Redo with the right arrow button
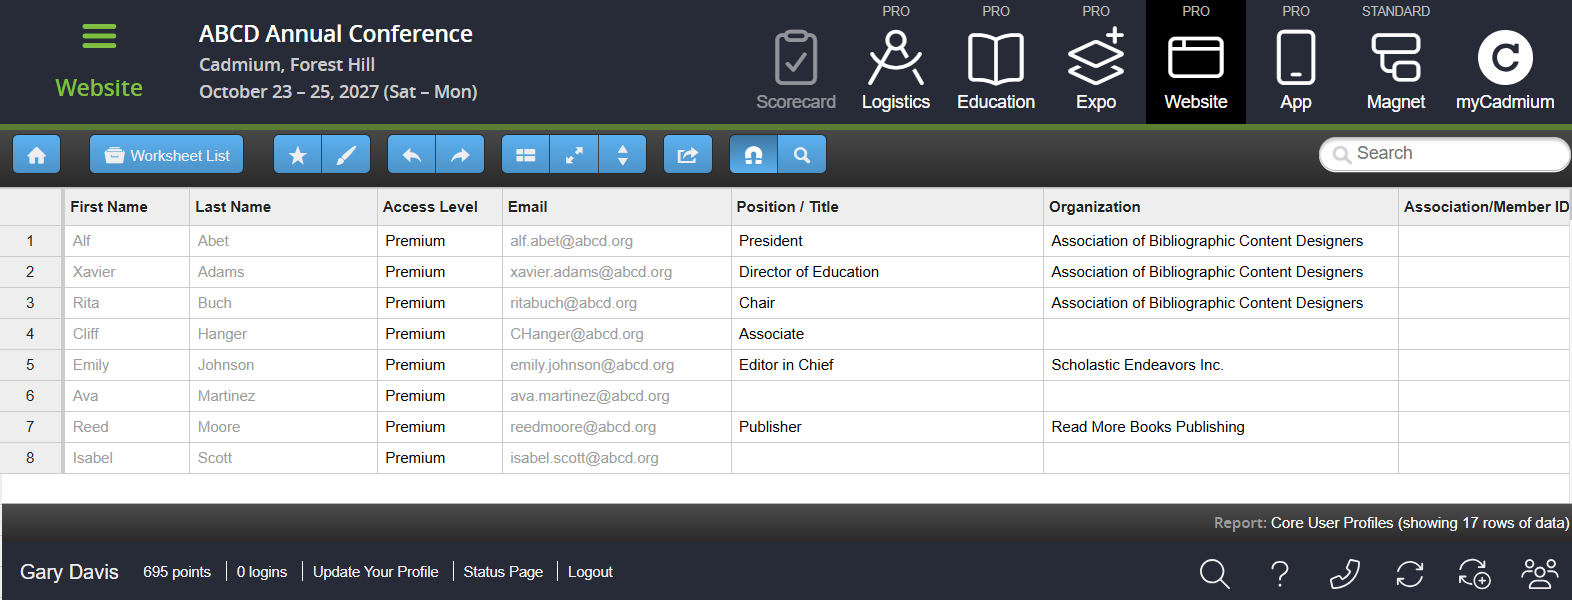The image size is (1572, 600). coord(460,155)
